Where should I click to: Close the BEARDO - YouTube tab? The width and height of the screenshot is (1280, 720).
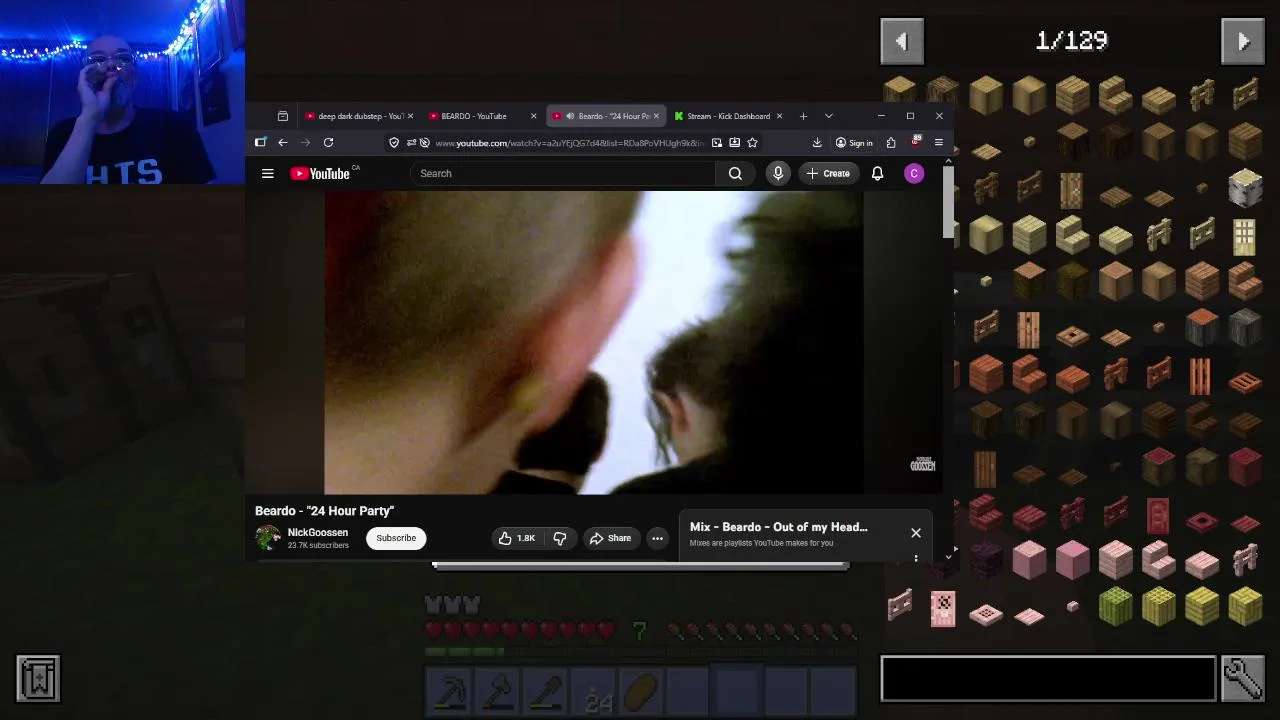click(x=533, y=116)
